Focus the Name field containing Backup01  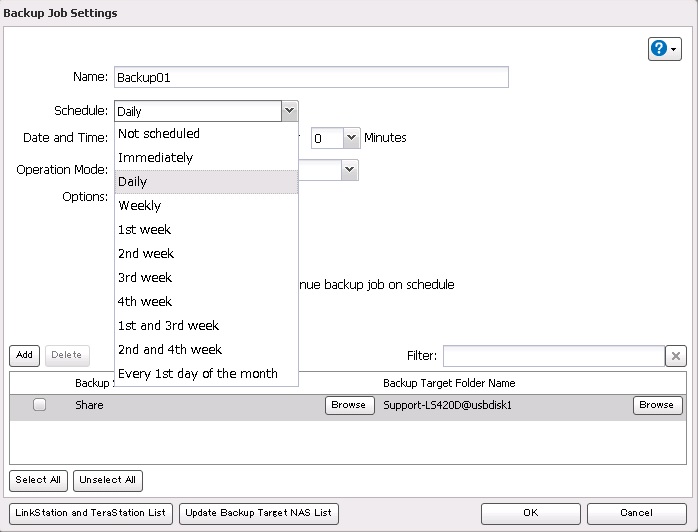point(311,77)
